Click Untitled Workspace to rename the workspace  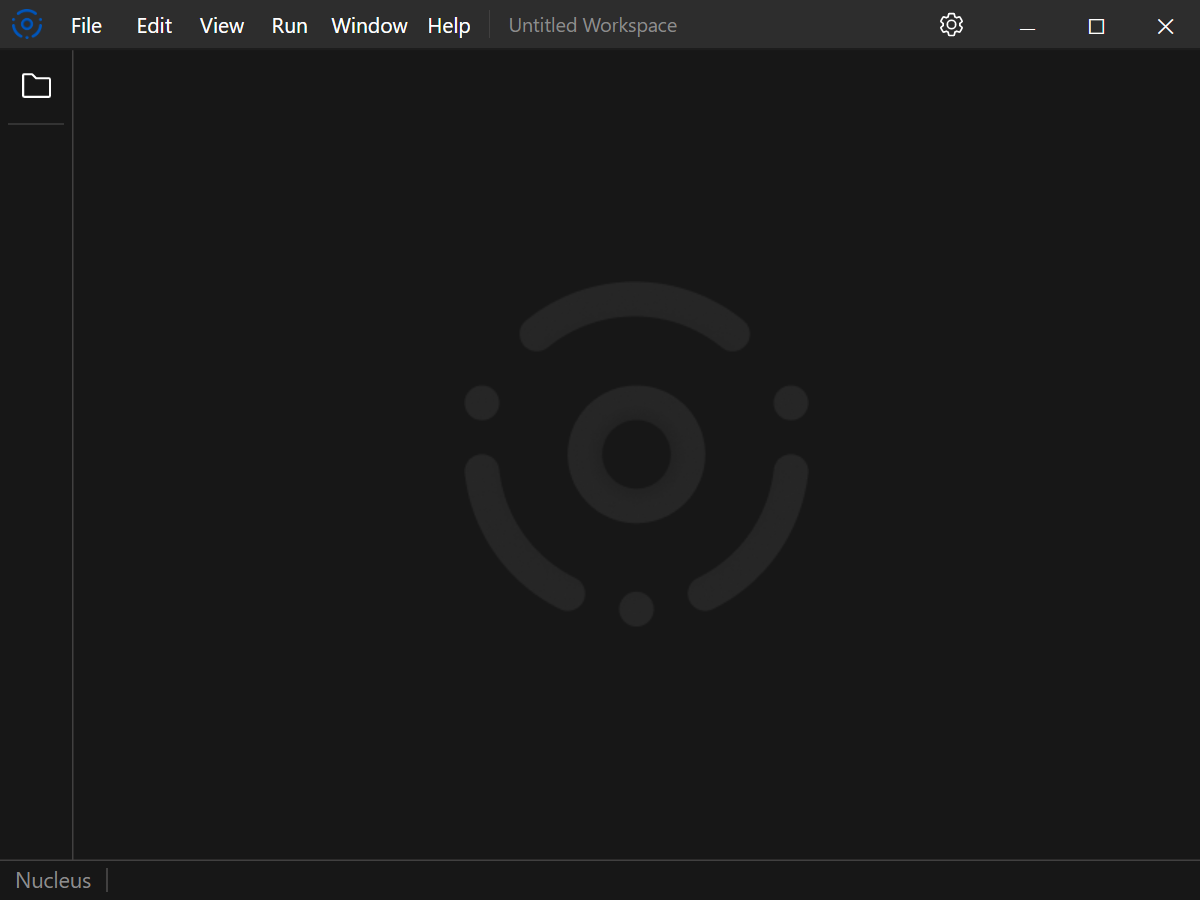pyautogui.click(x=592, y=25)
